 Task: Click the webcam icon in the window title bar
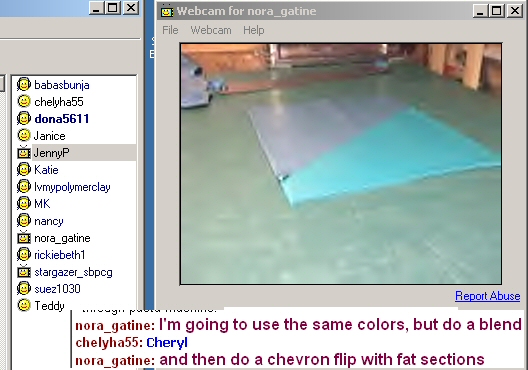[x=167, y=11]
